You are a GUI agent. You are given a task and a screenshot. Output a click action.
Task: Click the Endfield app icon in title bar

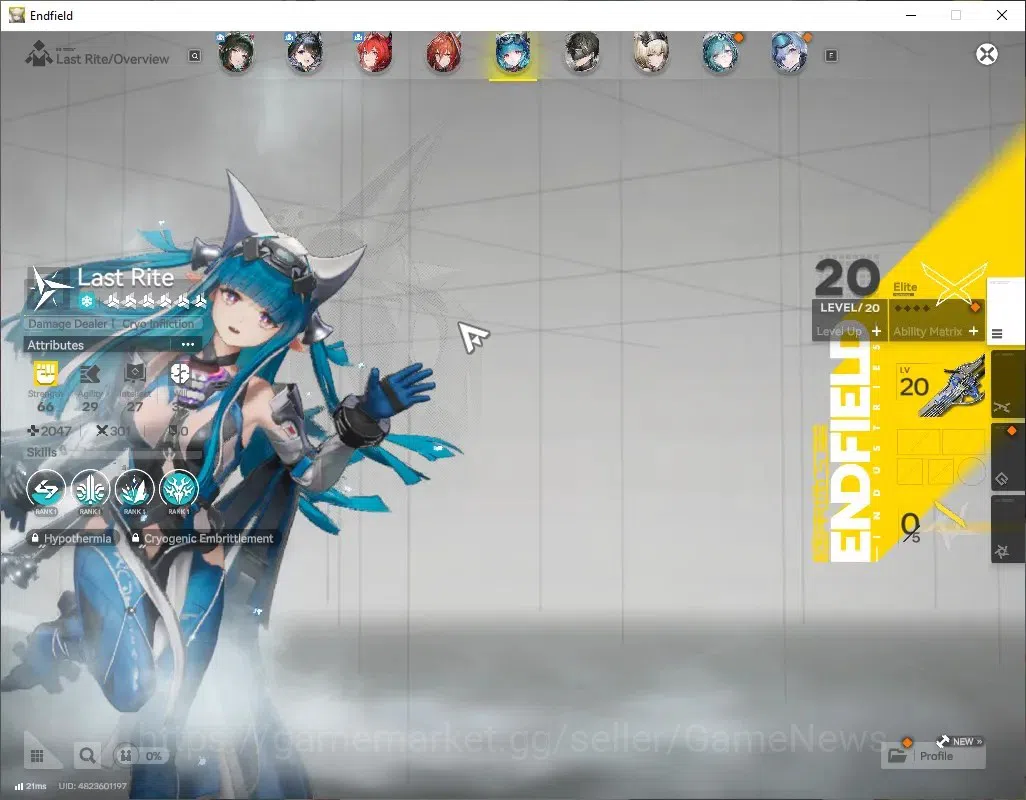click(x=16, y=15)
